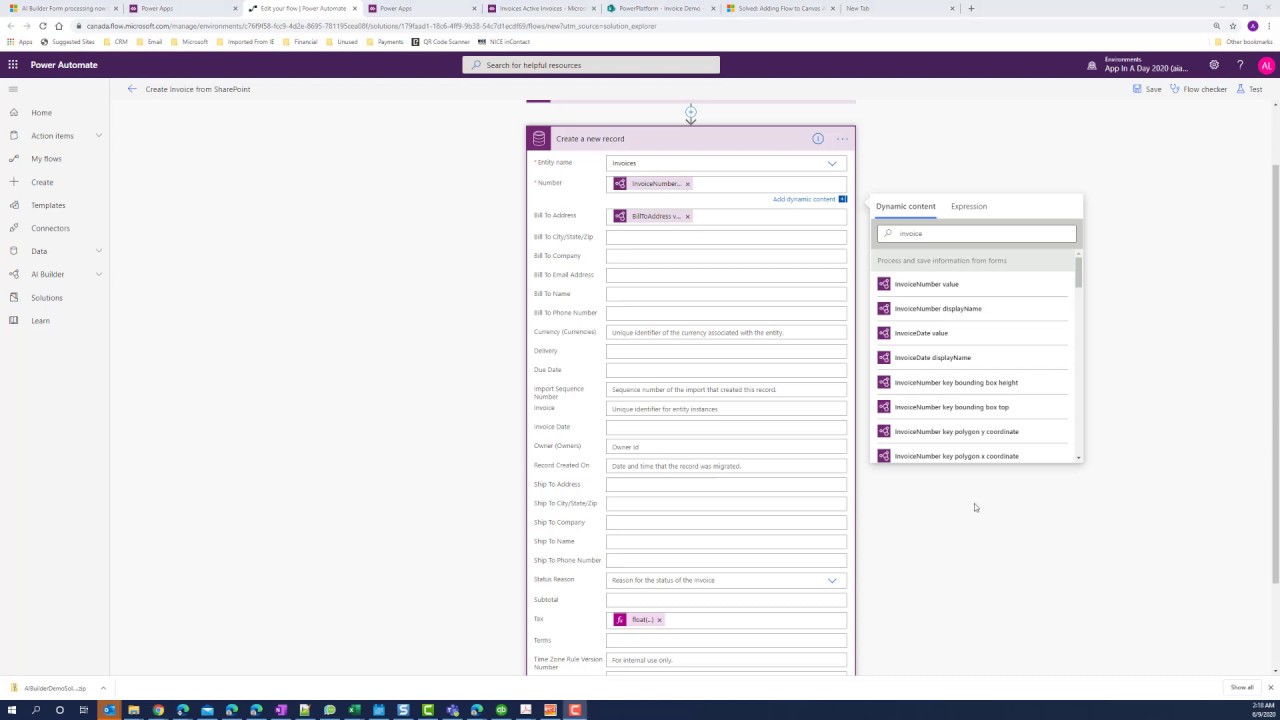Open the app launcher waffle icon
This screenshot has height=720, width=1280.
[13, 65]
